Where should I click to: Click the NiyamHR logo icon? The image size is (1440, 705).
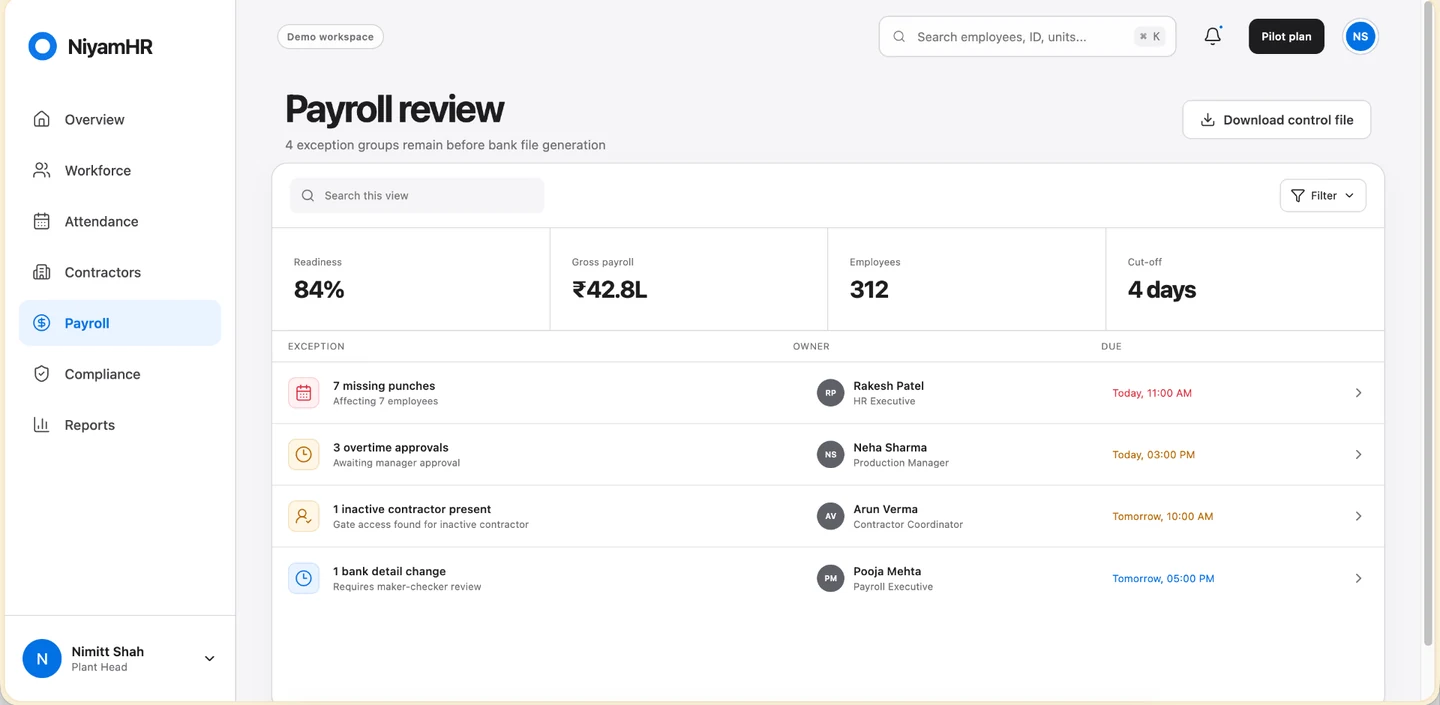pyautogui.click(x=42, y=46)
